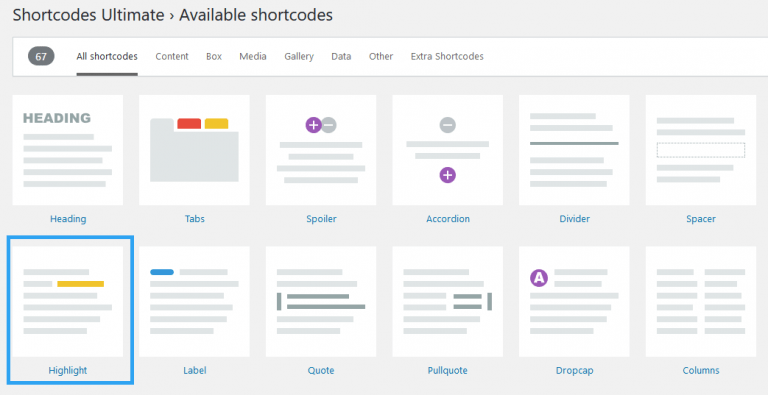Pick the Dropcap shortcode icon
The height and width of the screenshot is (395, 768).
(574, 301)
